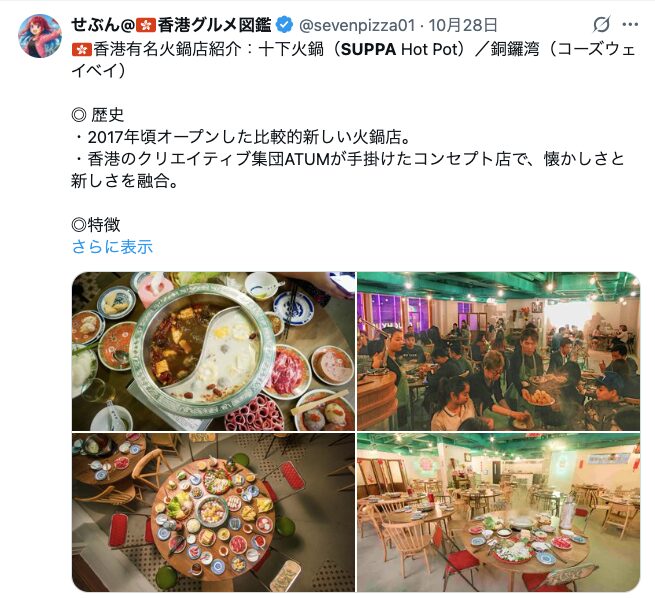Open display name せぶん@香港グルメ図鑑
This screenshot has width=655, height=598.
coord(171,25)
